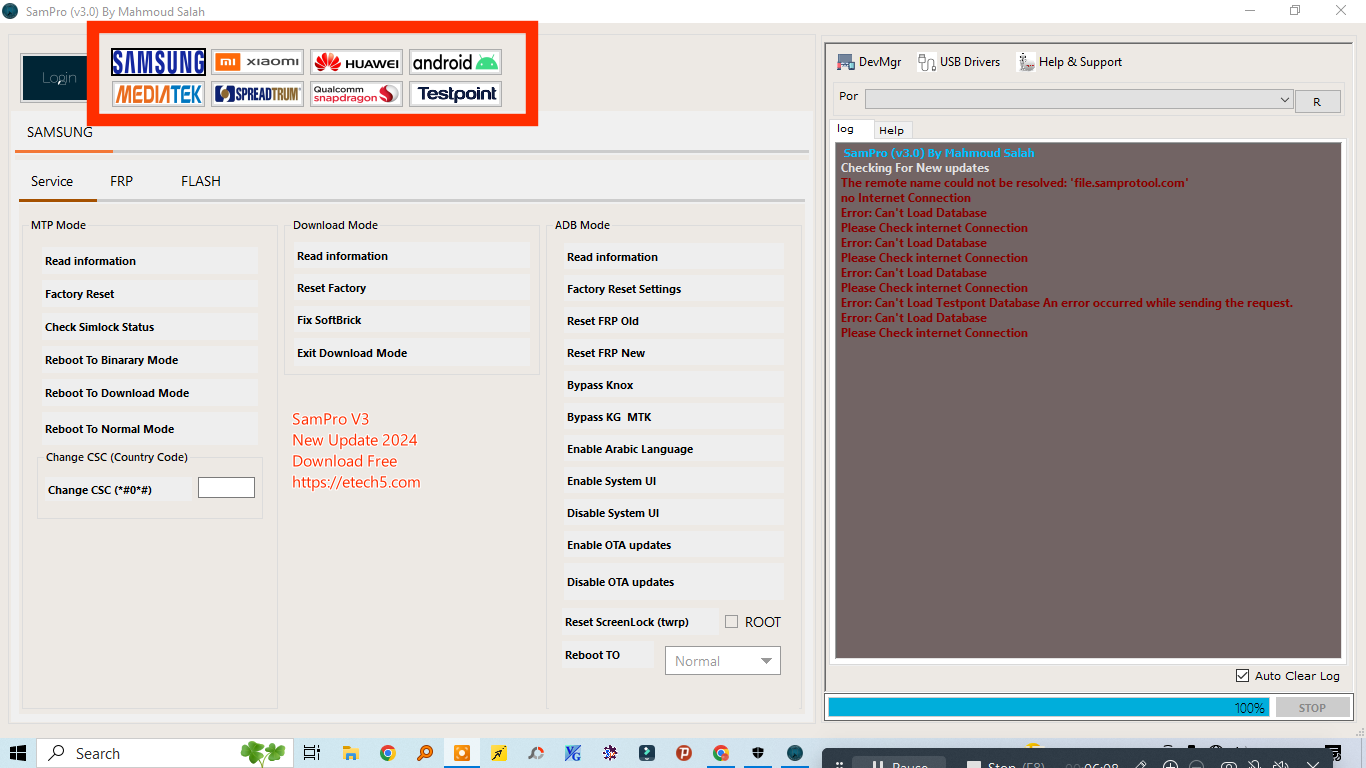The width and height of the screenshot is (1366, 768).
Task: Click the 'remote name could not be resolved' line
Action: (x=1015, y=183)
